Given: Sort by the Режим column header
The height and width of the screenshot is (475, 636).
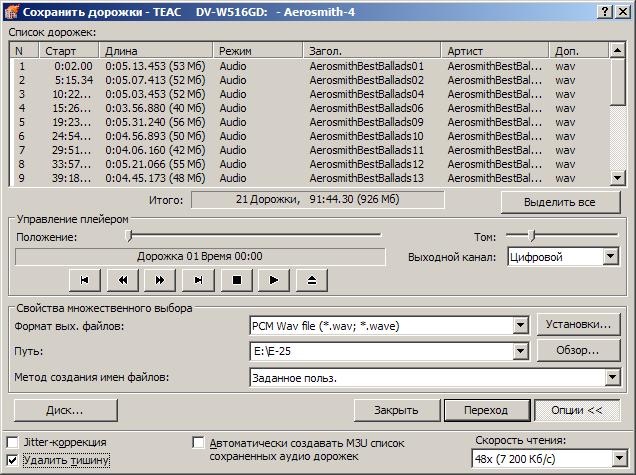Looking at the screenshot, I should [x=258, y=51].
